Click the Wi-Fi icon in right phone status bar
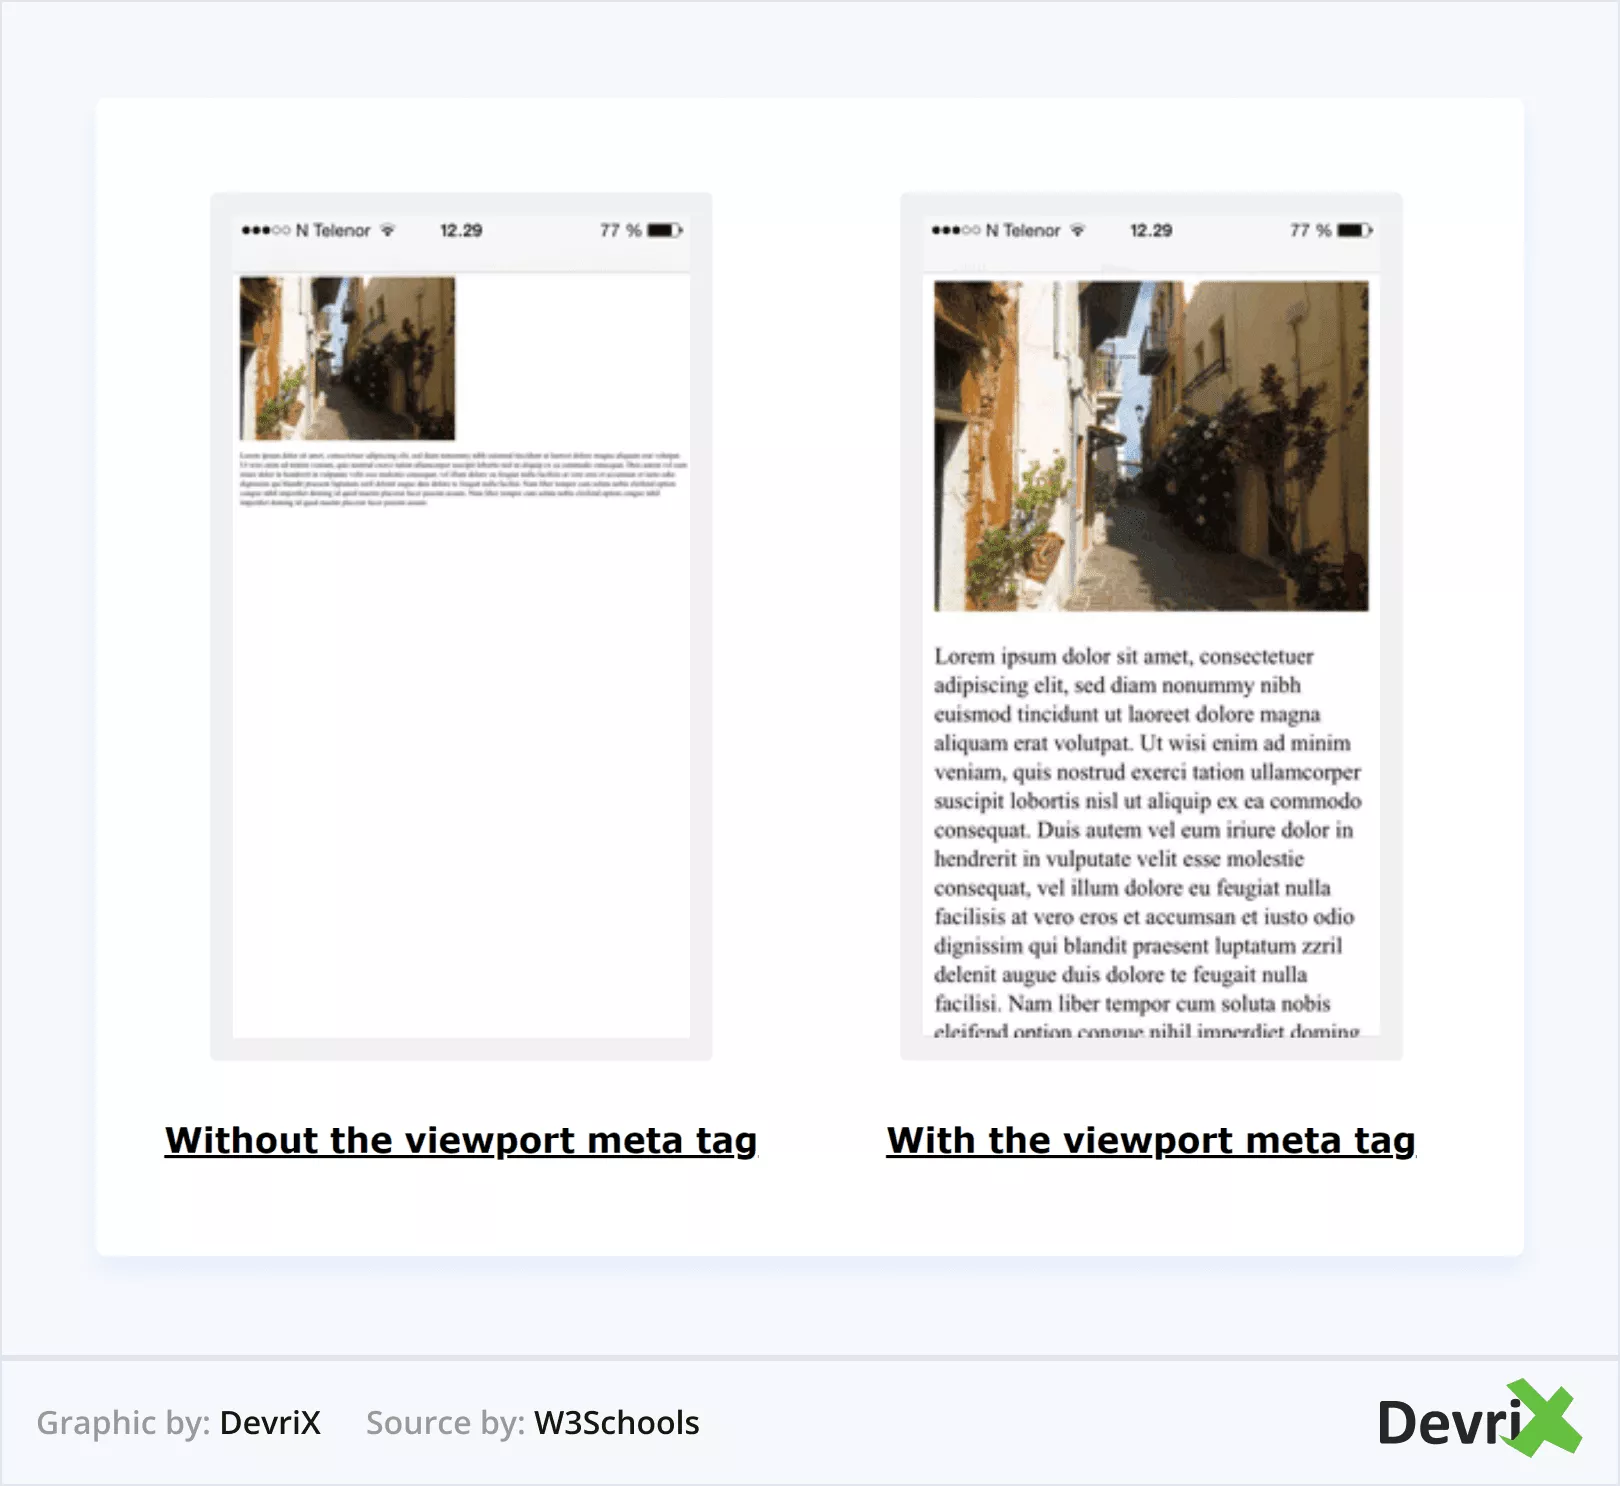This screenshot has width=1620, height=1486. (1077, 230)
